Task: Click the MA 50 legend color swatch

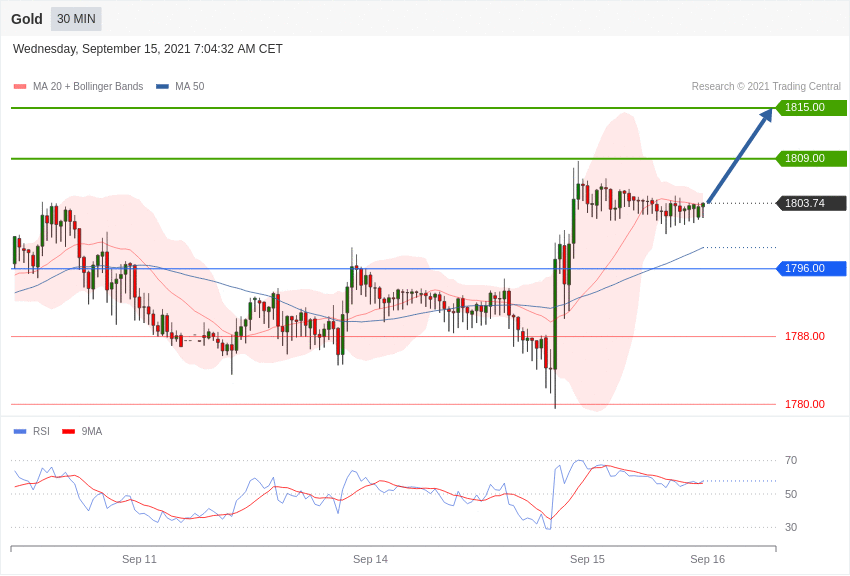Action: [162, 87]
